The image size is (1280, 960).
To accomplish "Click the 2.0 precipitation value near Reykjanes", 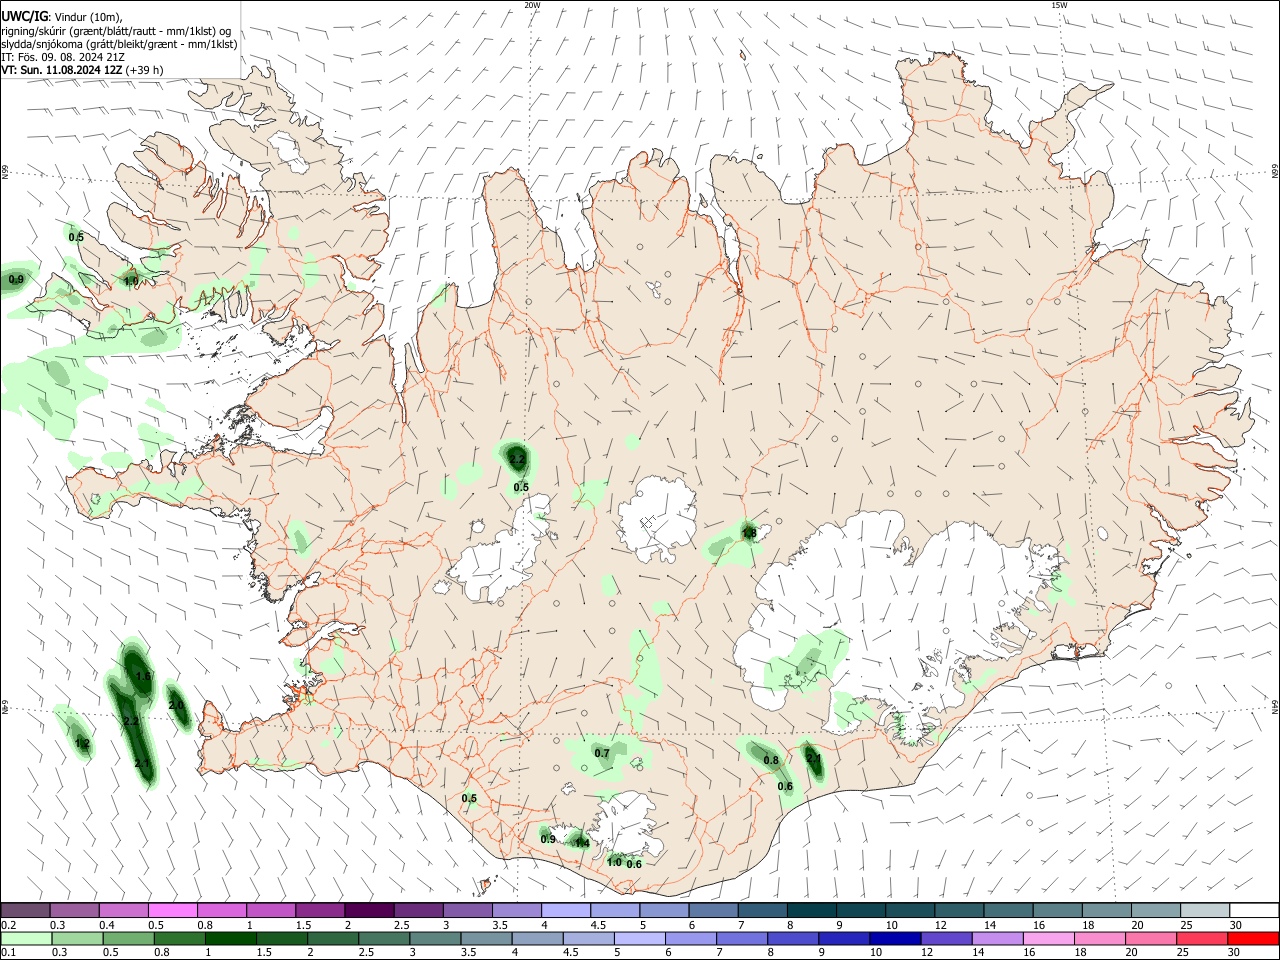I will (x=176, y=705).
